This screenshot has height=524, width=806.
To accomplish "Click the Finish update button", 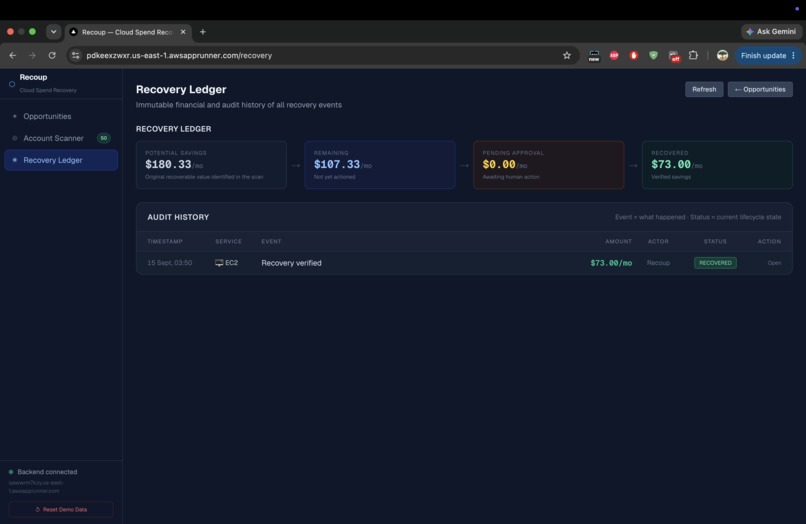I will tap(763, 56).
